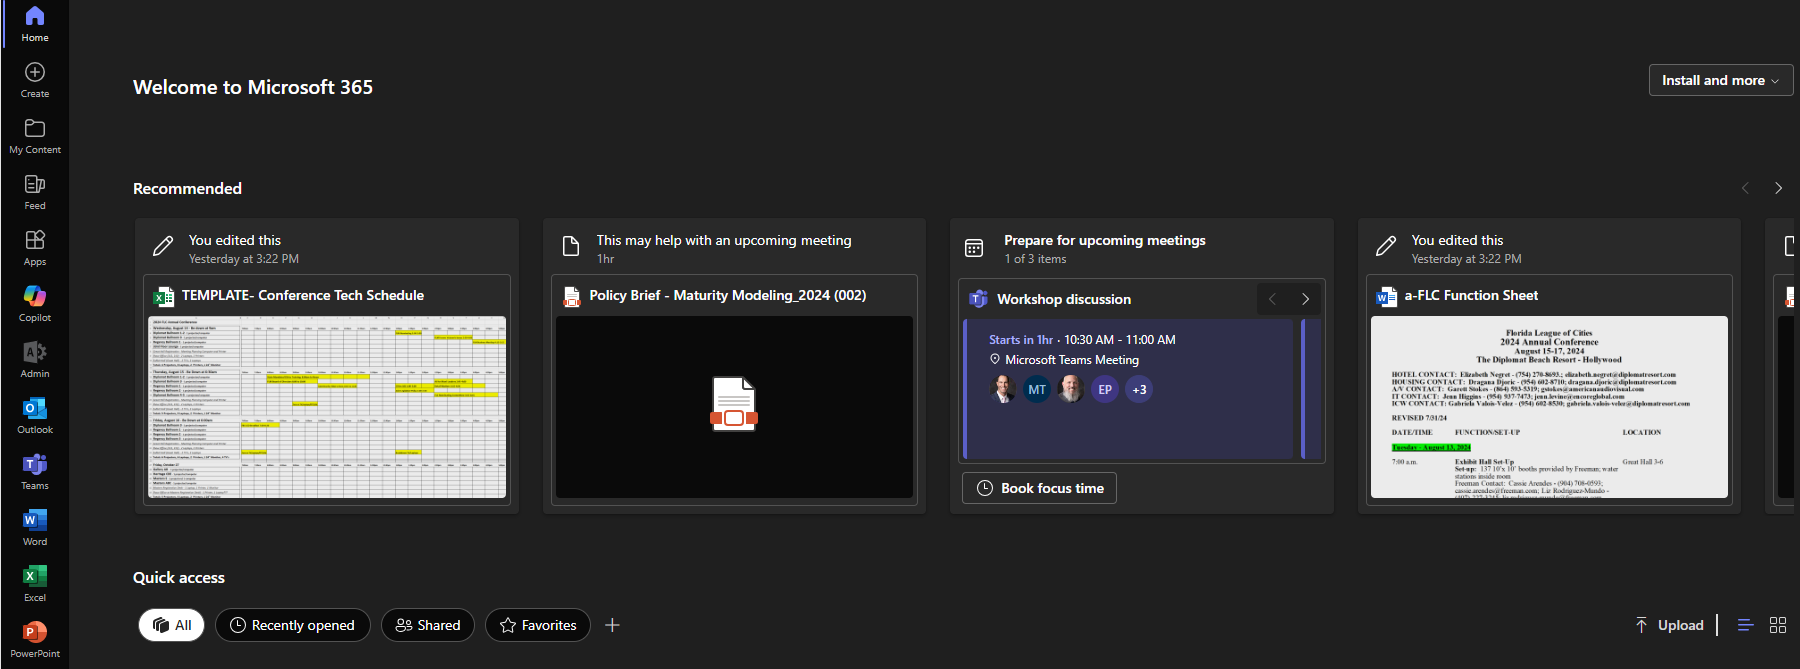Switch to grid view
The height and width of the screenshot is (669, 1800).
coord(1778,625)
